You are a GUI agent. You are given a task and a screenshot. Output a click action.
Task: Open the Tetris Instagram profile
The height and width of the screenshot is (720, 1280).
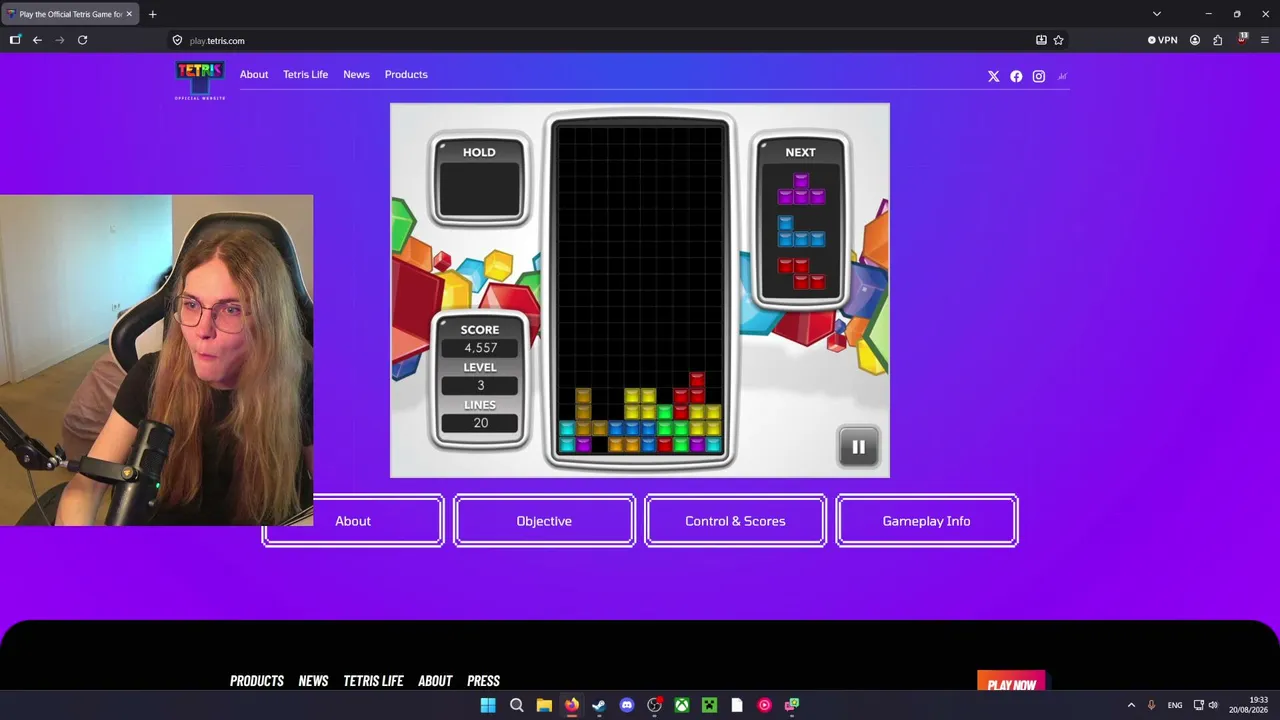tap(1039, 76)
